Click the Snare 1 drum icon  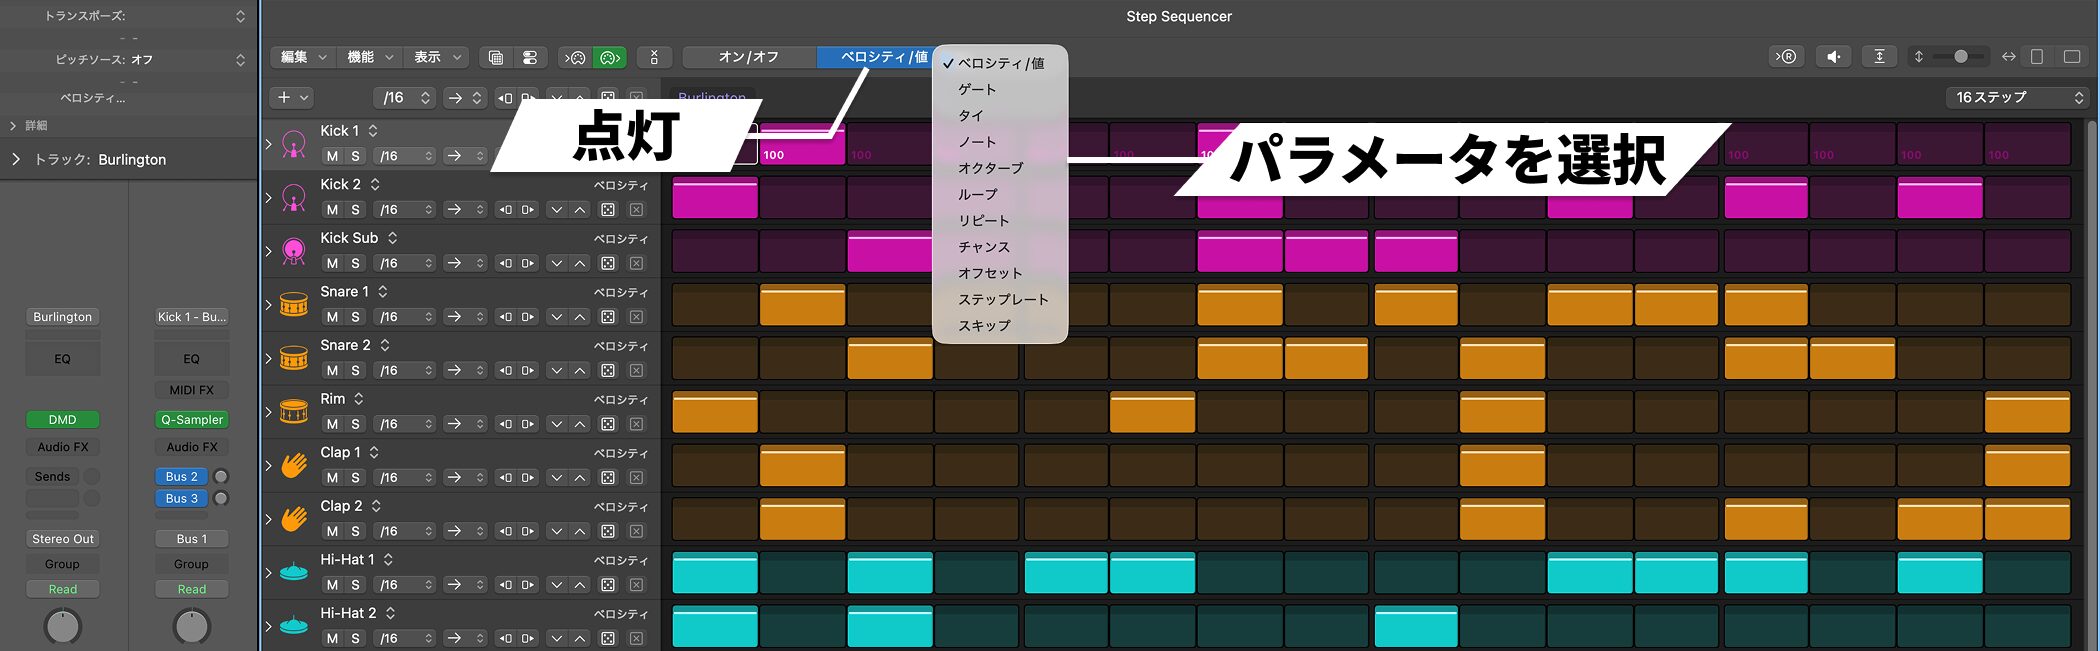(x=294, y=304)
